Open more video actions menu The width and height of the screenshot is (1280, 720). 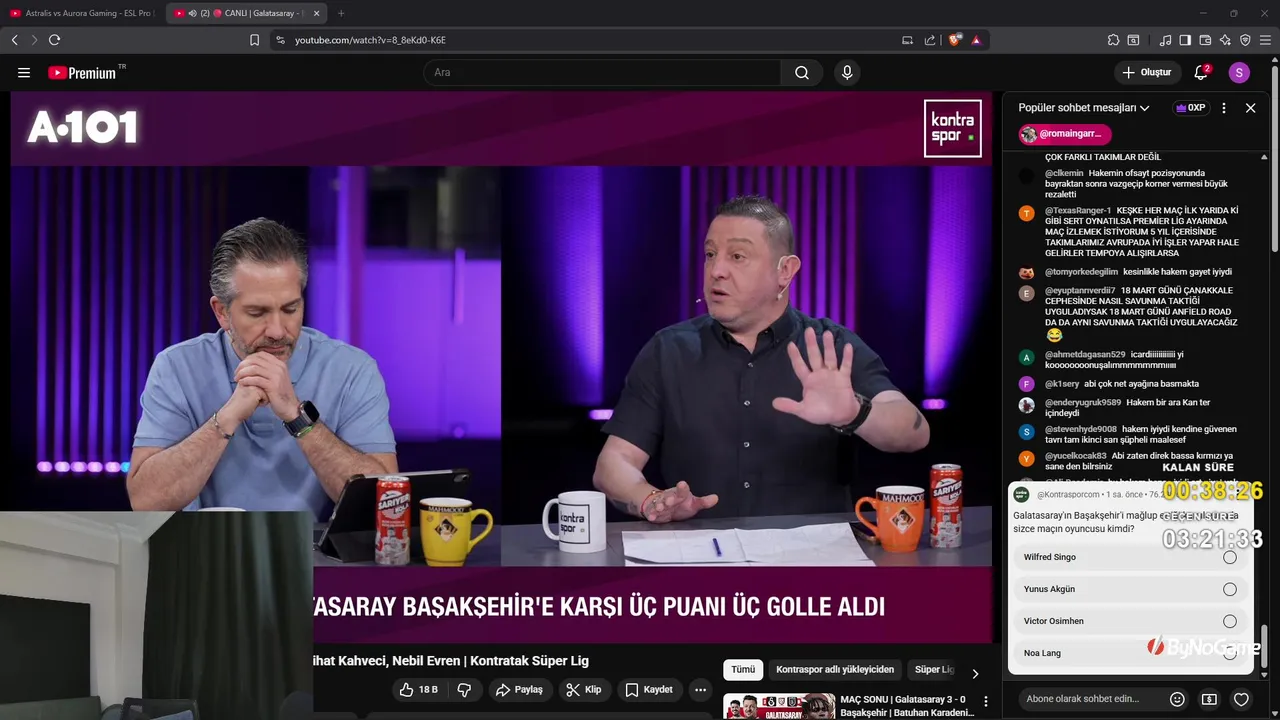click(700, 689)
